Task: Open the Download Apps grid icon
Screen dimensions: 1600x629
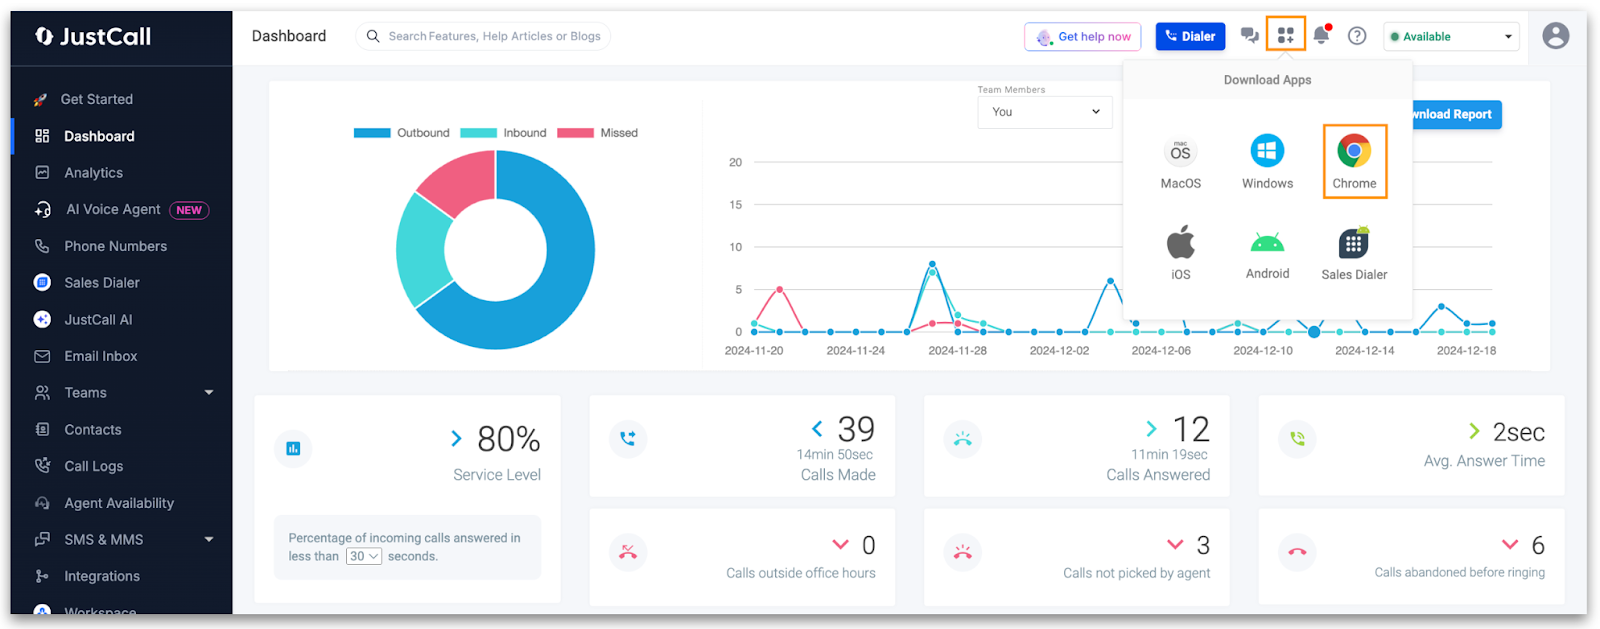Action: tap(1285, 36)
